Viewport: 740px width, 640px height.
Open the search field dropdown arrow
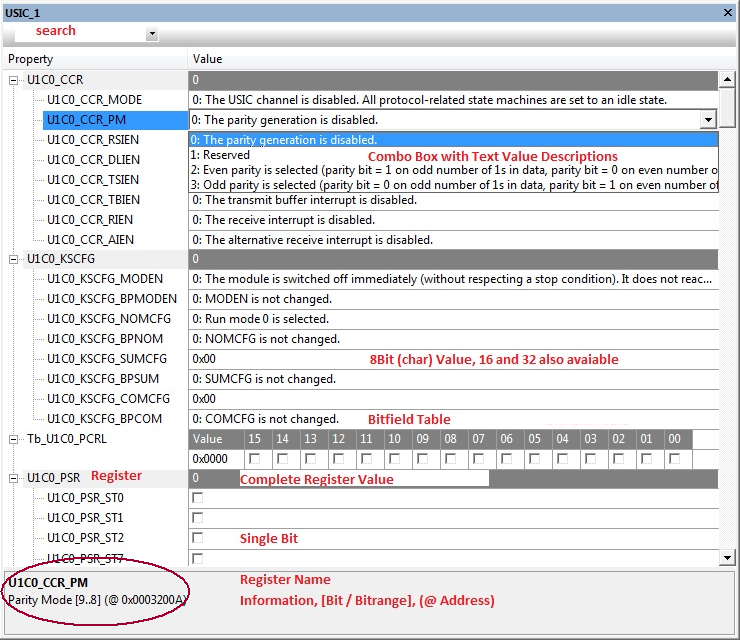coord(152,34)
